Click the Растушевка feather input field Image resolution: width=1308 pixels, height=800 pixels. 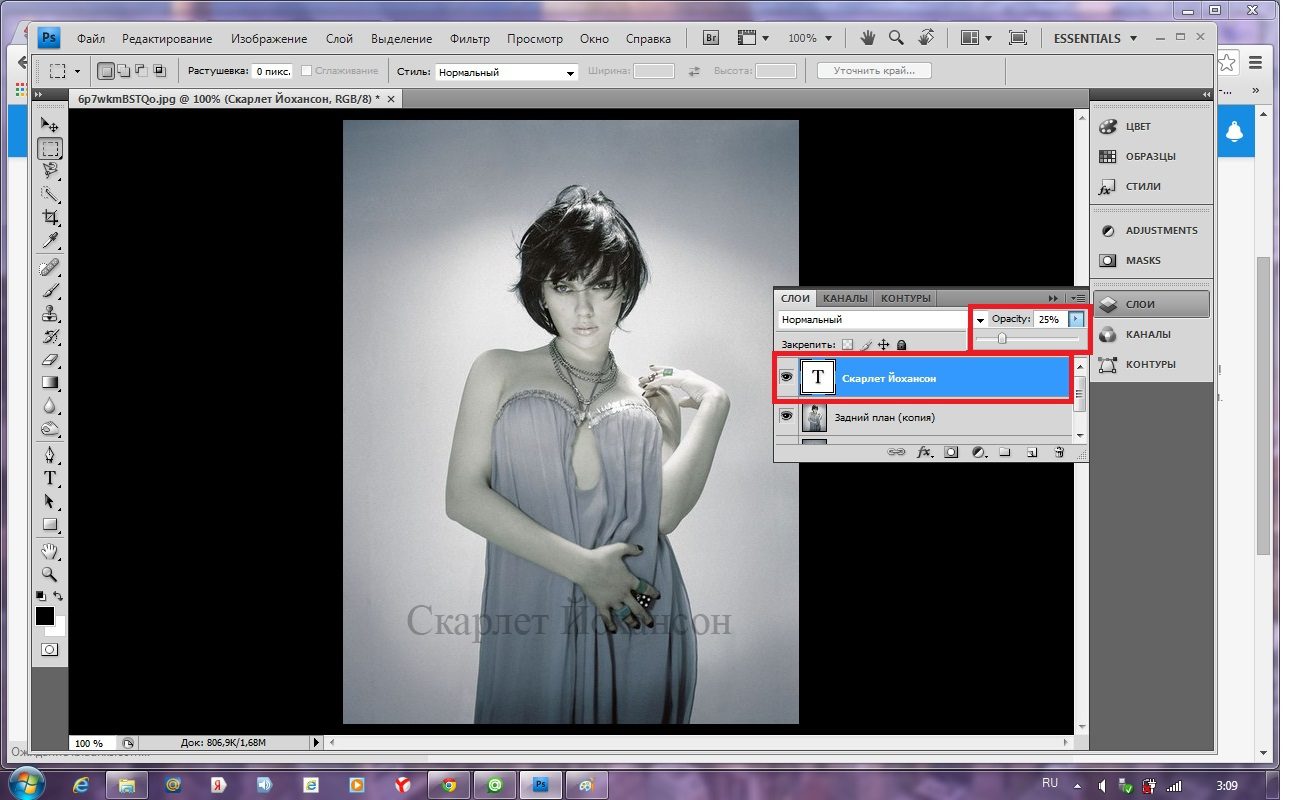270,72
